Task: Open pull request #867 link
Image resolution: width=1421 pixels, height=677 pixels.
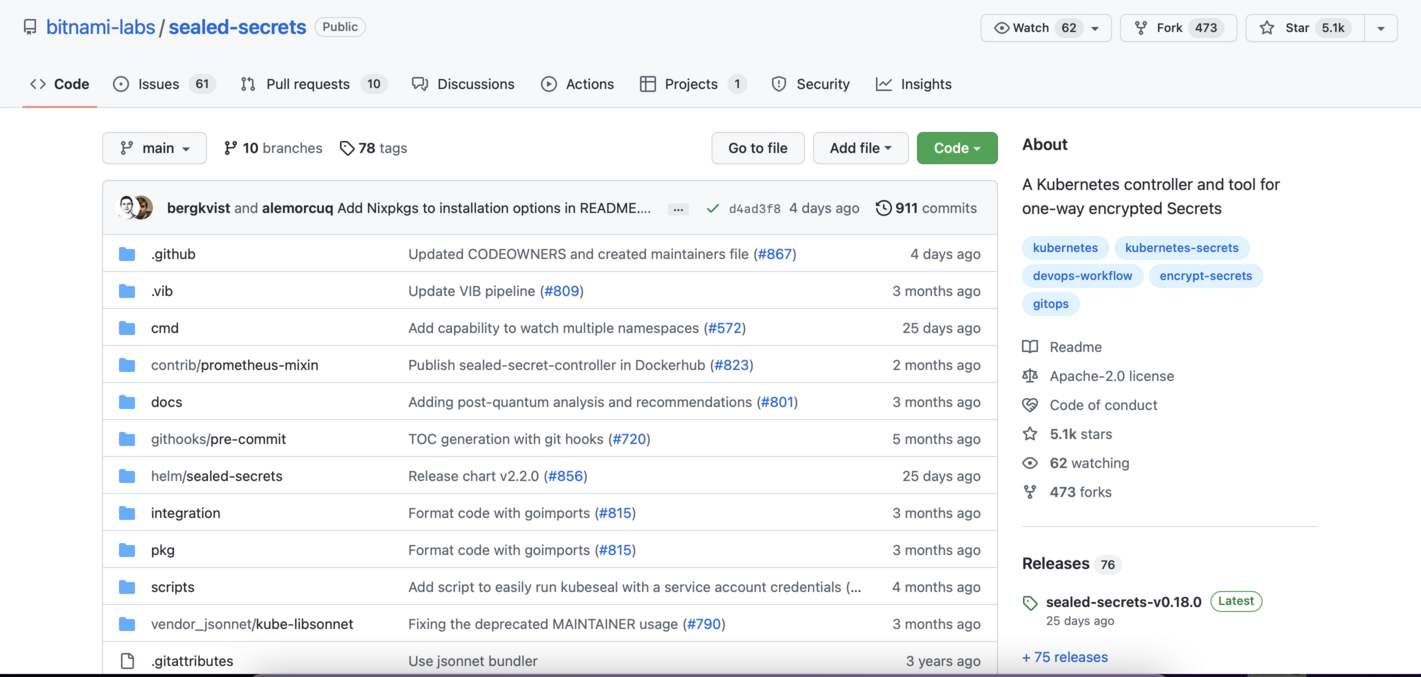Action: (x=774, y=254)
